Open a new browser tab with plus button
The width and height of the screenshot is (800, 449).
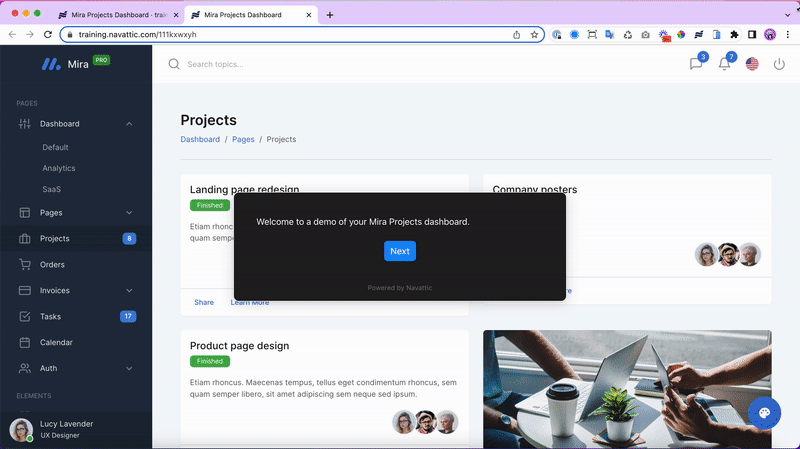tap(330, 15)
